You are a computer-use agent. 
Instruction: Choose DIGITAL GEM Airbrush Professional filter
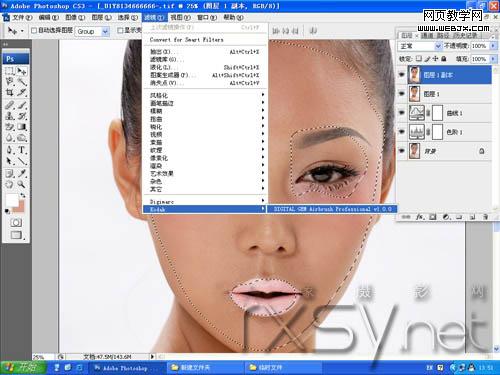point(333,209)
